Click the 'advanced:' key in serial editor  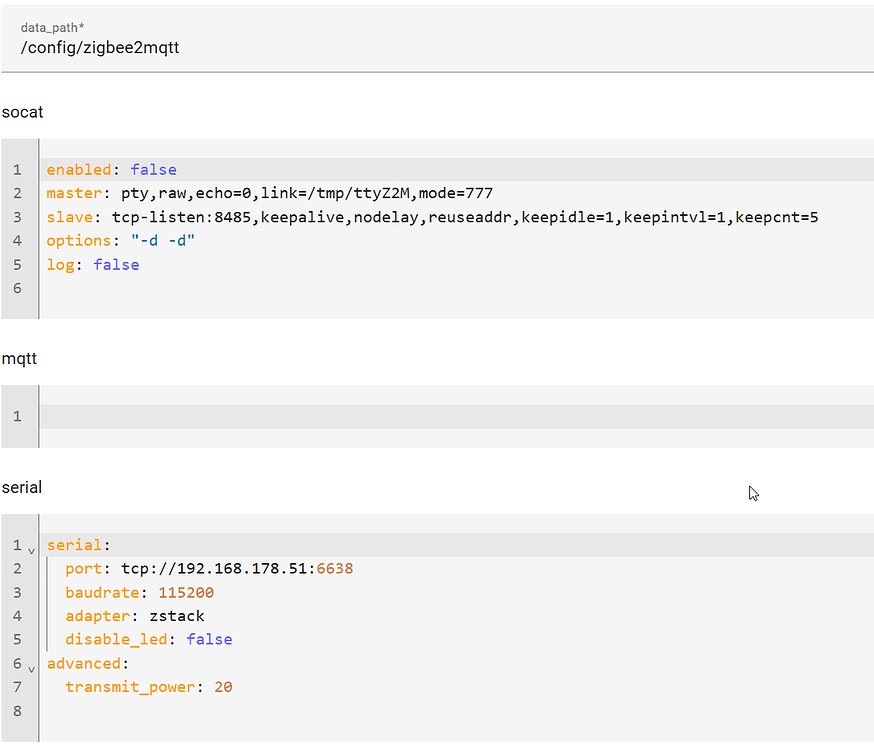pos(87,663)
